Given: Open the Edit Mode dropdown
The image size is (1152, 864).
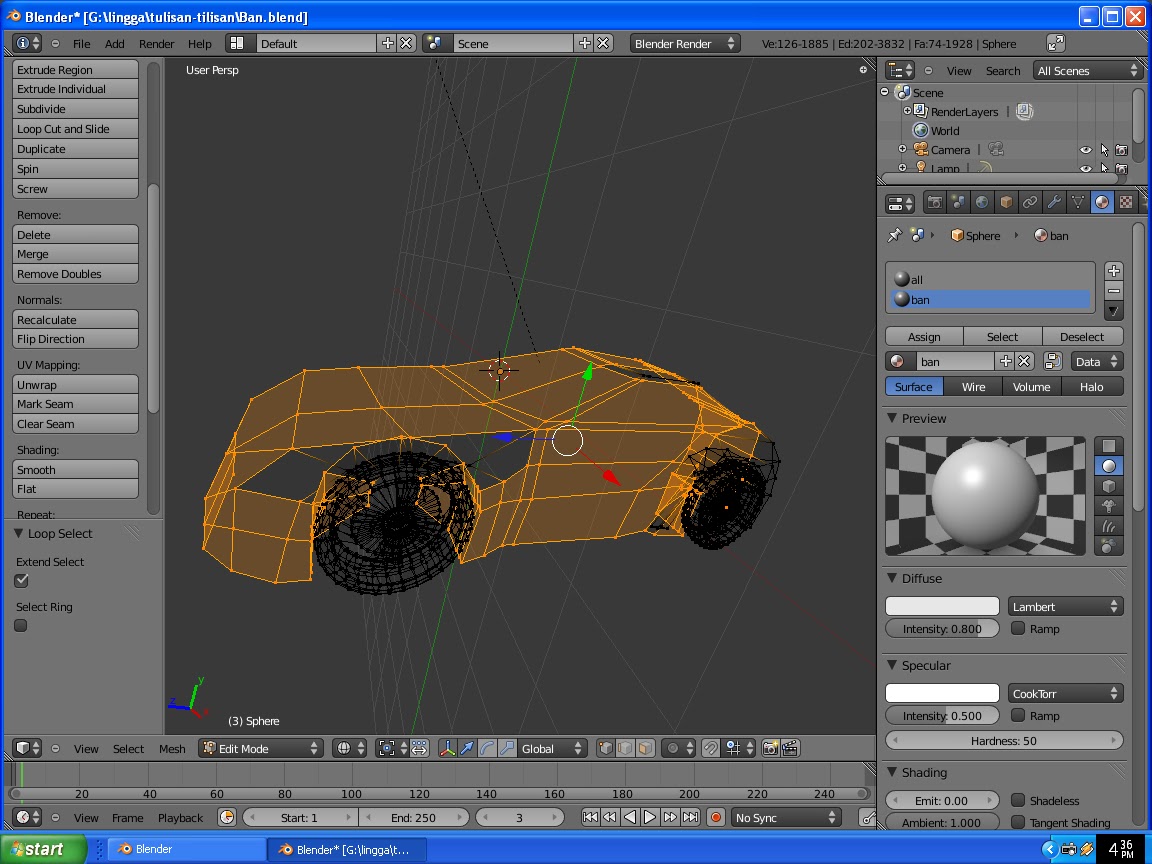Looking at the screenshot, I should click(x=261, y=749).
